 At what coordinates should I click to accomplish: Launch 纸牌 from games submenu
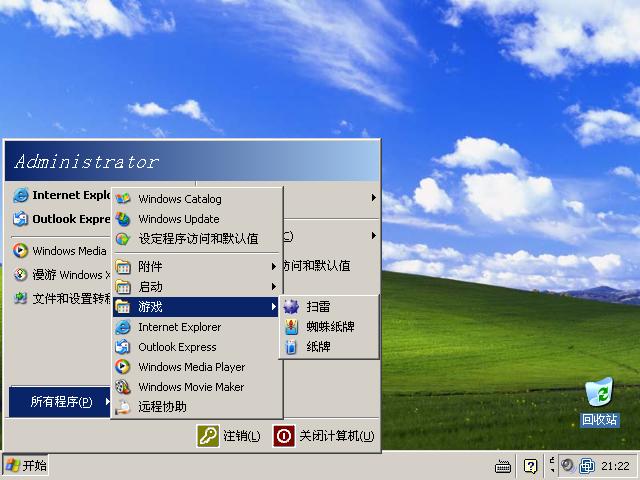pos(329,347)
